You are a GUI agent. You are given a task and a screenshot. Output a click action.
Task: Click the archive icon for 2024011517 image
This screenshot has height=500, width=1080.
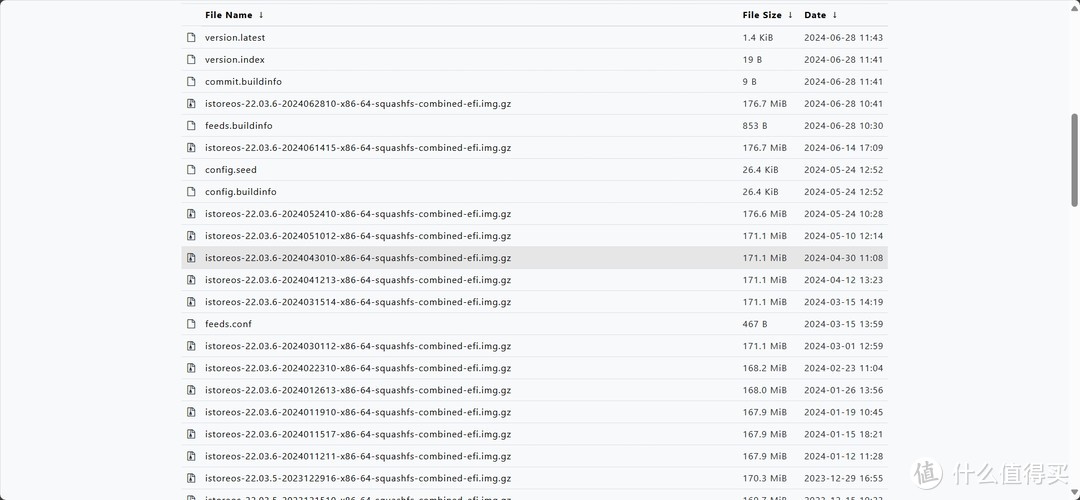(191, 434)
